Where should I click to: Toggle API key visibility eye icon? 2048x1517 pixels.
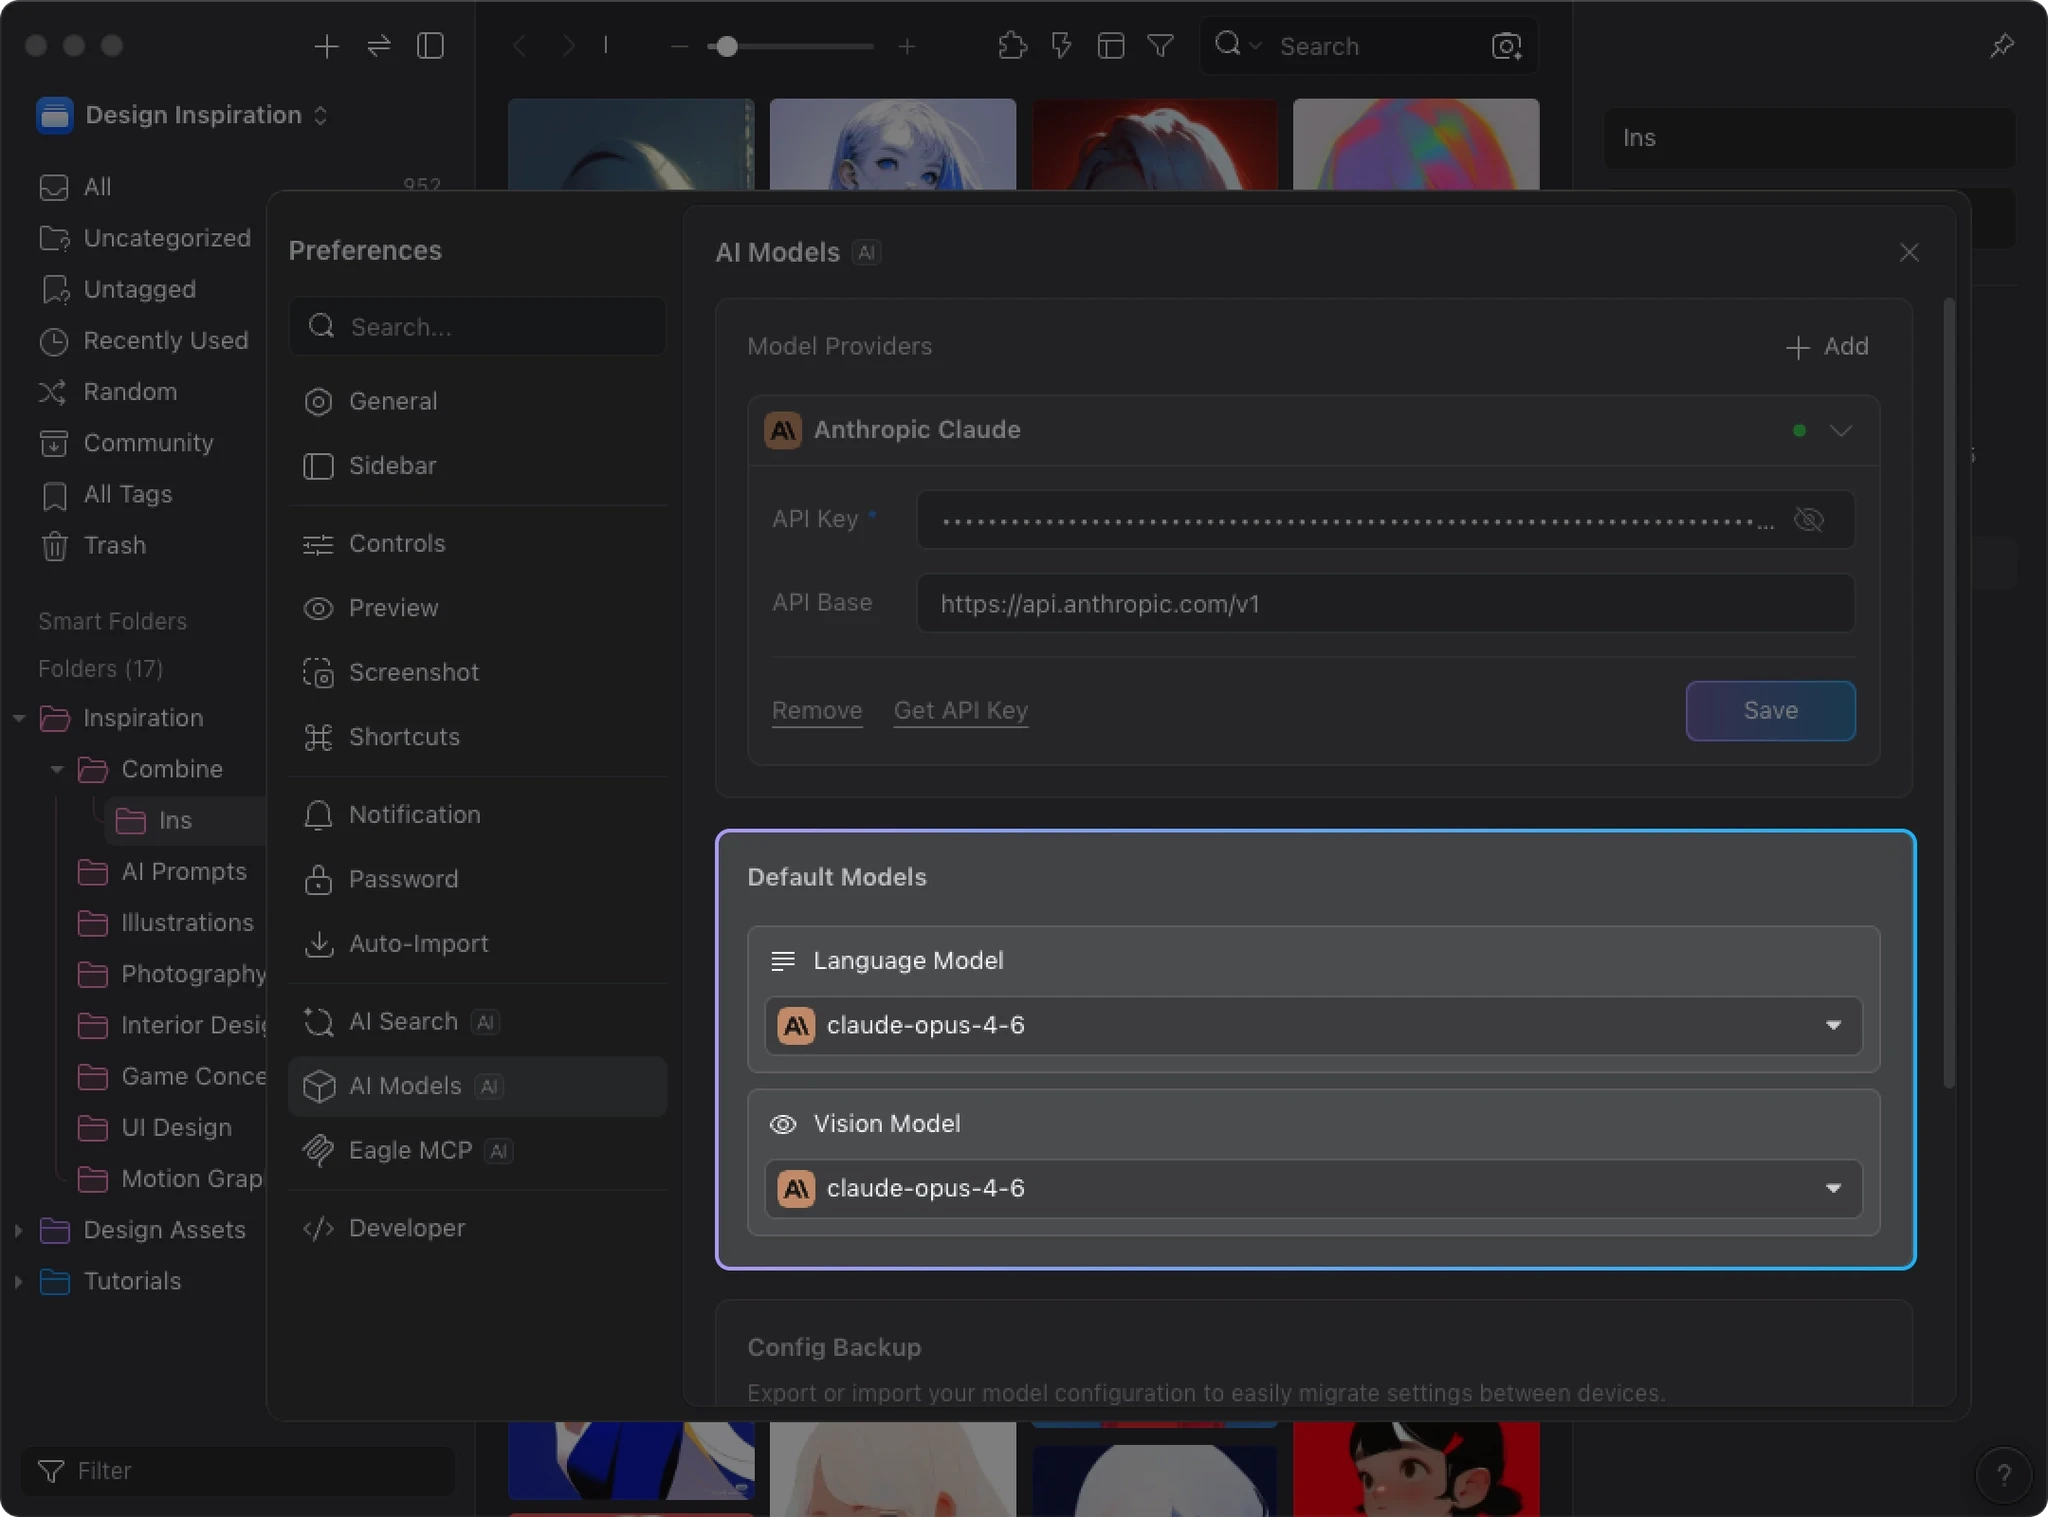(x=1808, y=520)
